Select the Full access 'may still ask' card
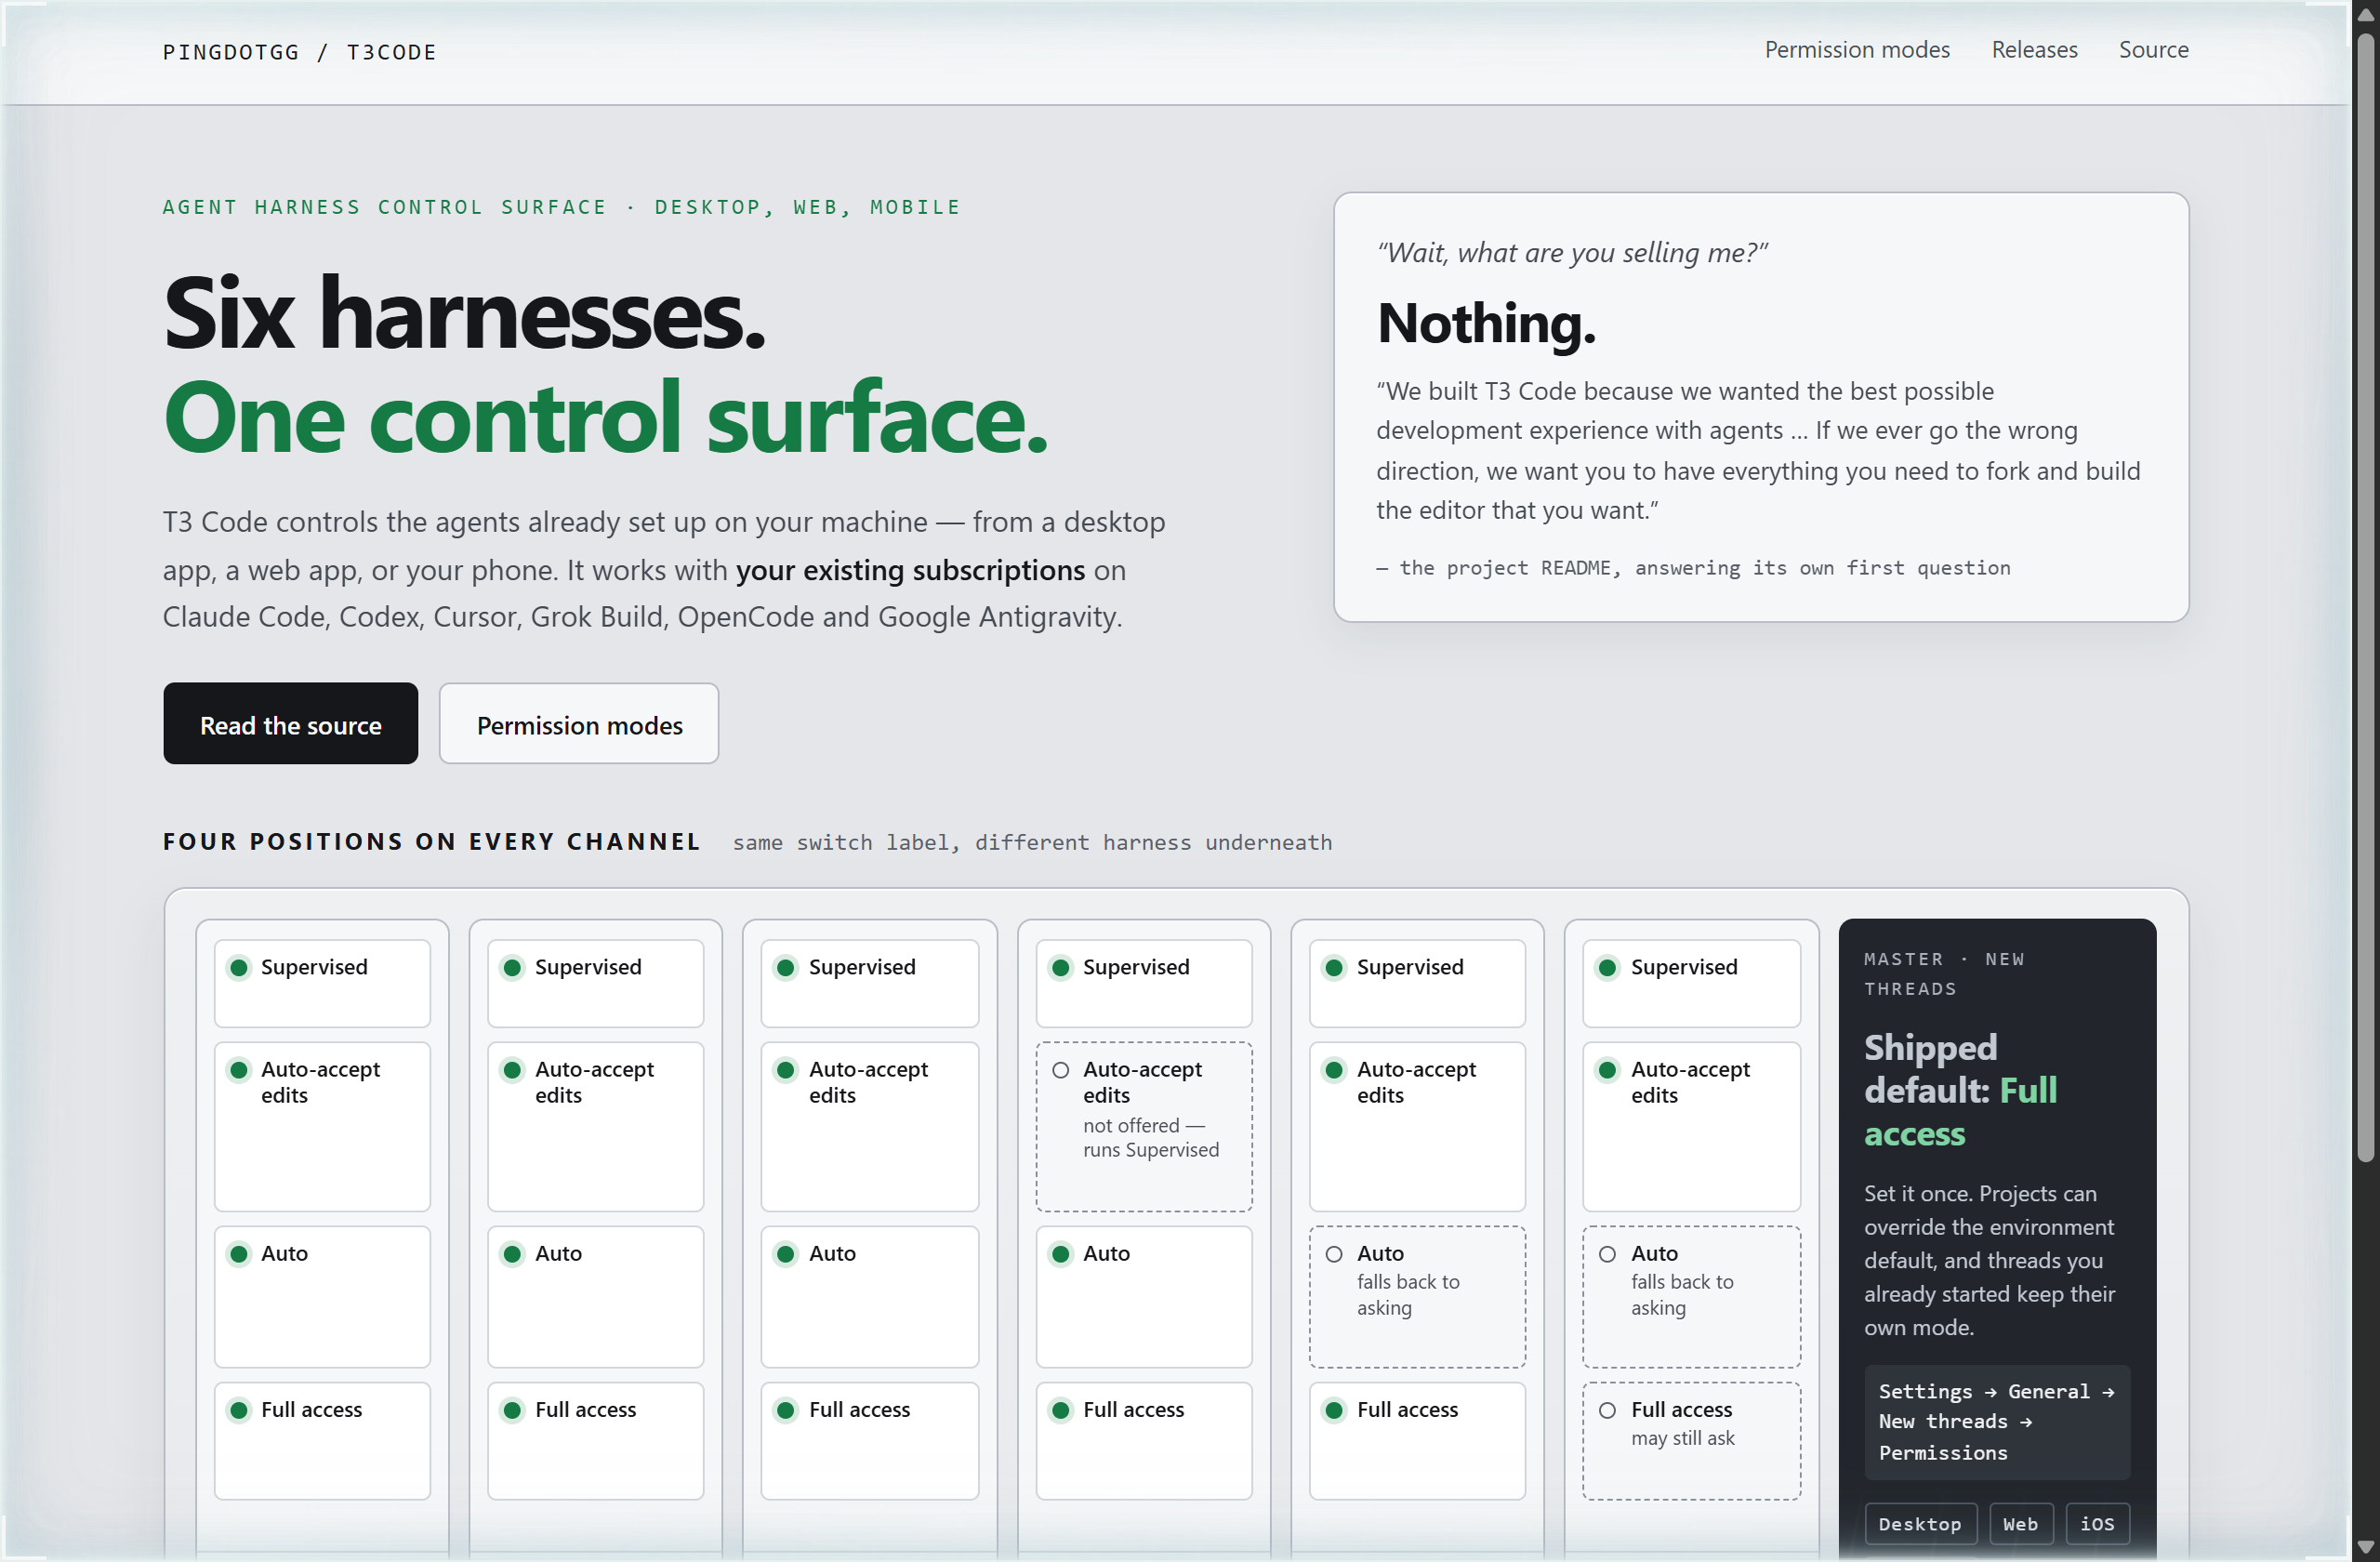Screen dimensions: 2380x1562 1691,1441
